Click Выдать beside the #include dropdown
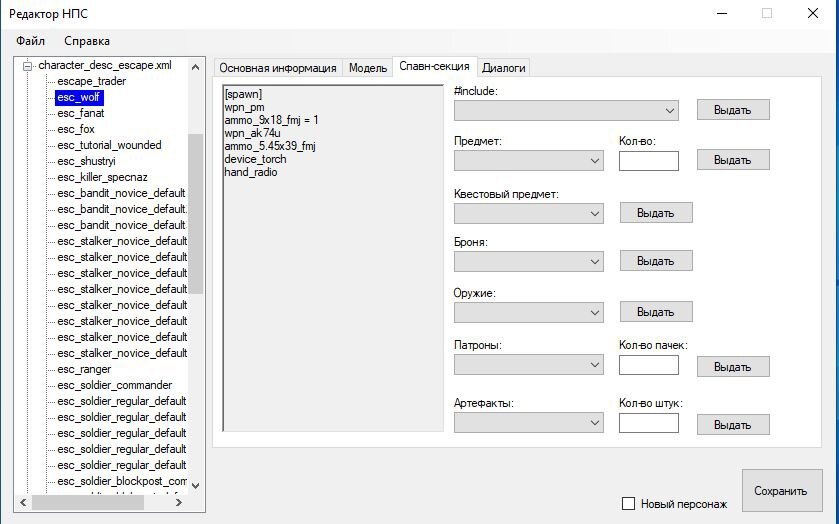 coord(732,110)
